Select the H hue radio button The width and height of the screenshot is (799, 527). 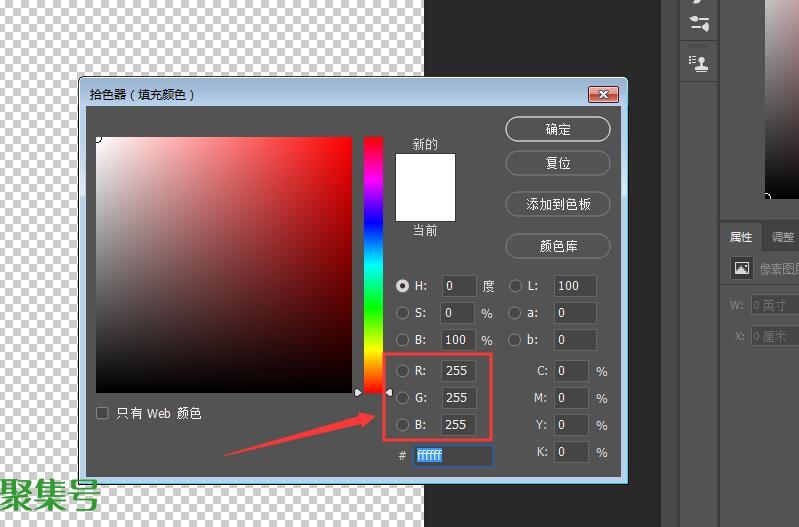coord(403,286)
